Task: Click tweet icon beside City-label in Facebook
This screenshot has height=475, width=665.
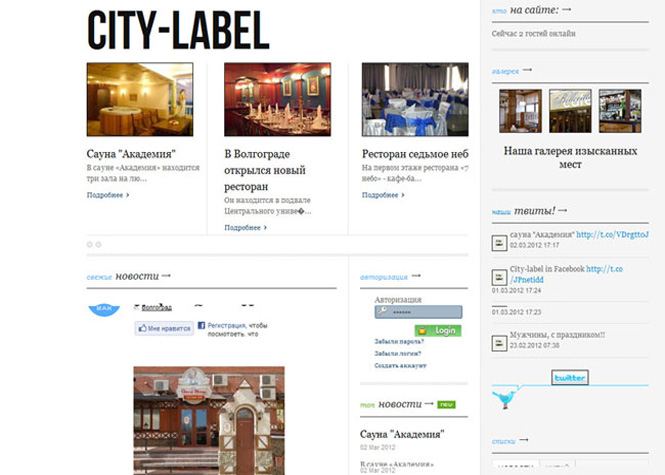Action: [x=498, y=275]
